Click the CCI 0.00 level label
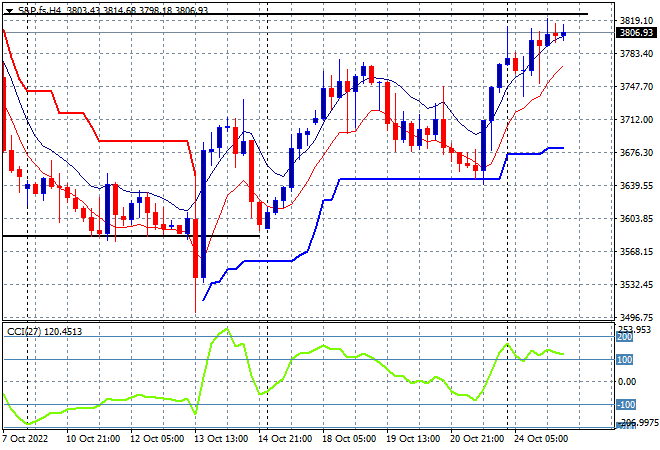The image size is (660, 450). coord(627,382)
